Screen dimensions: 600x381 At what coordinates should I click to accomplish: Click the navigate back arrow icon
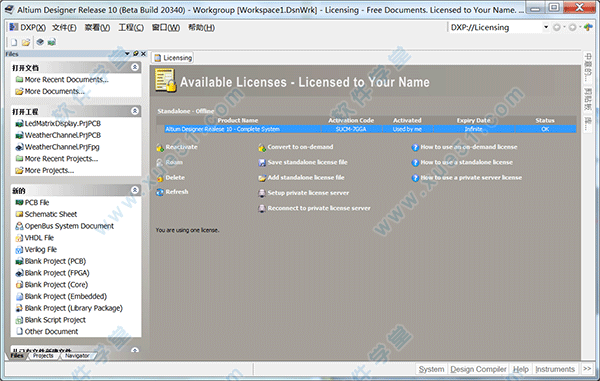click(x=557, y=27)
